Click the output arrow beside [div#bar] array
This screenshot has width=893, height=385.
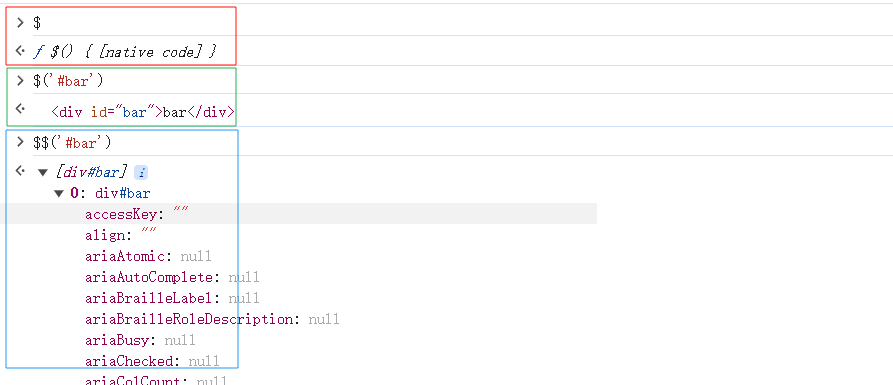pos(21,170)
